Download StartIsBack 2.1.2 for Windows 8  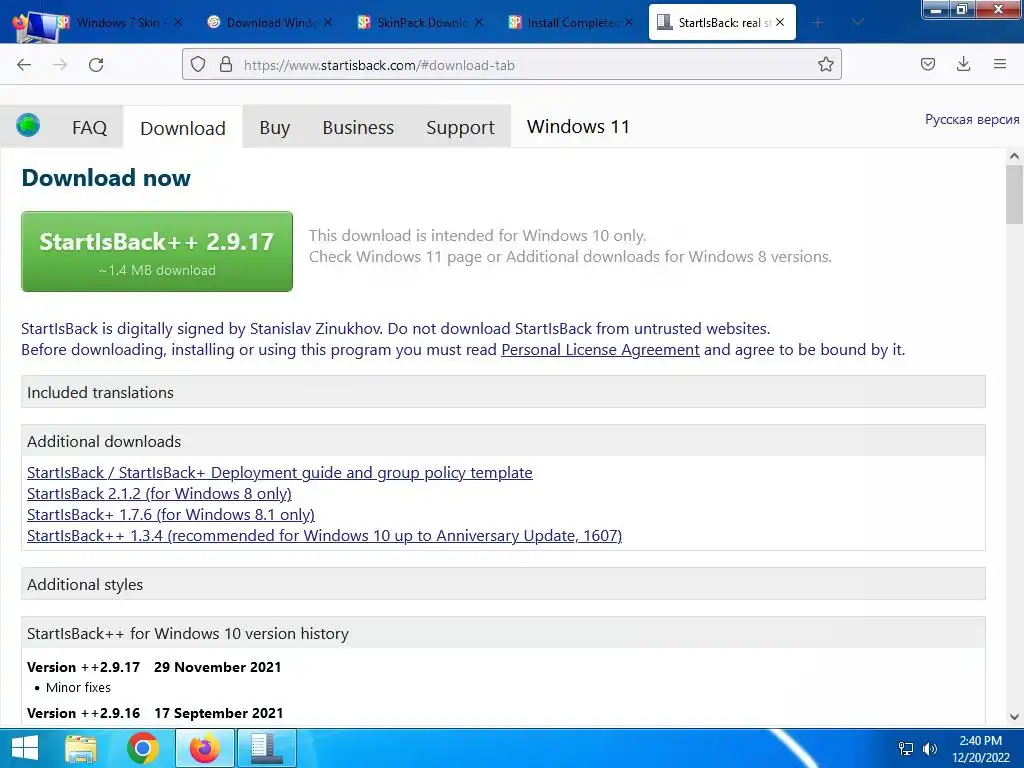click(159, 494)
